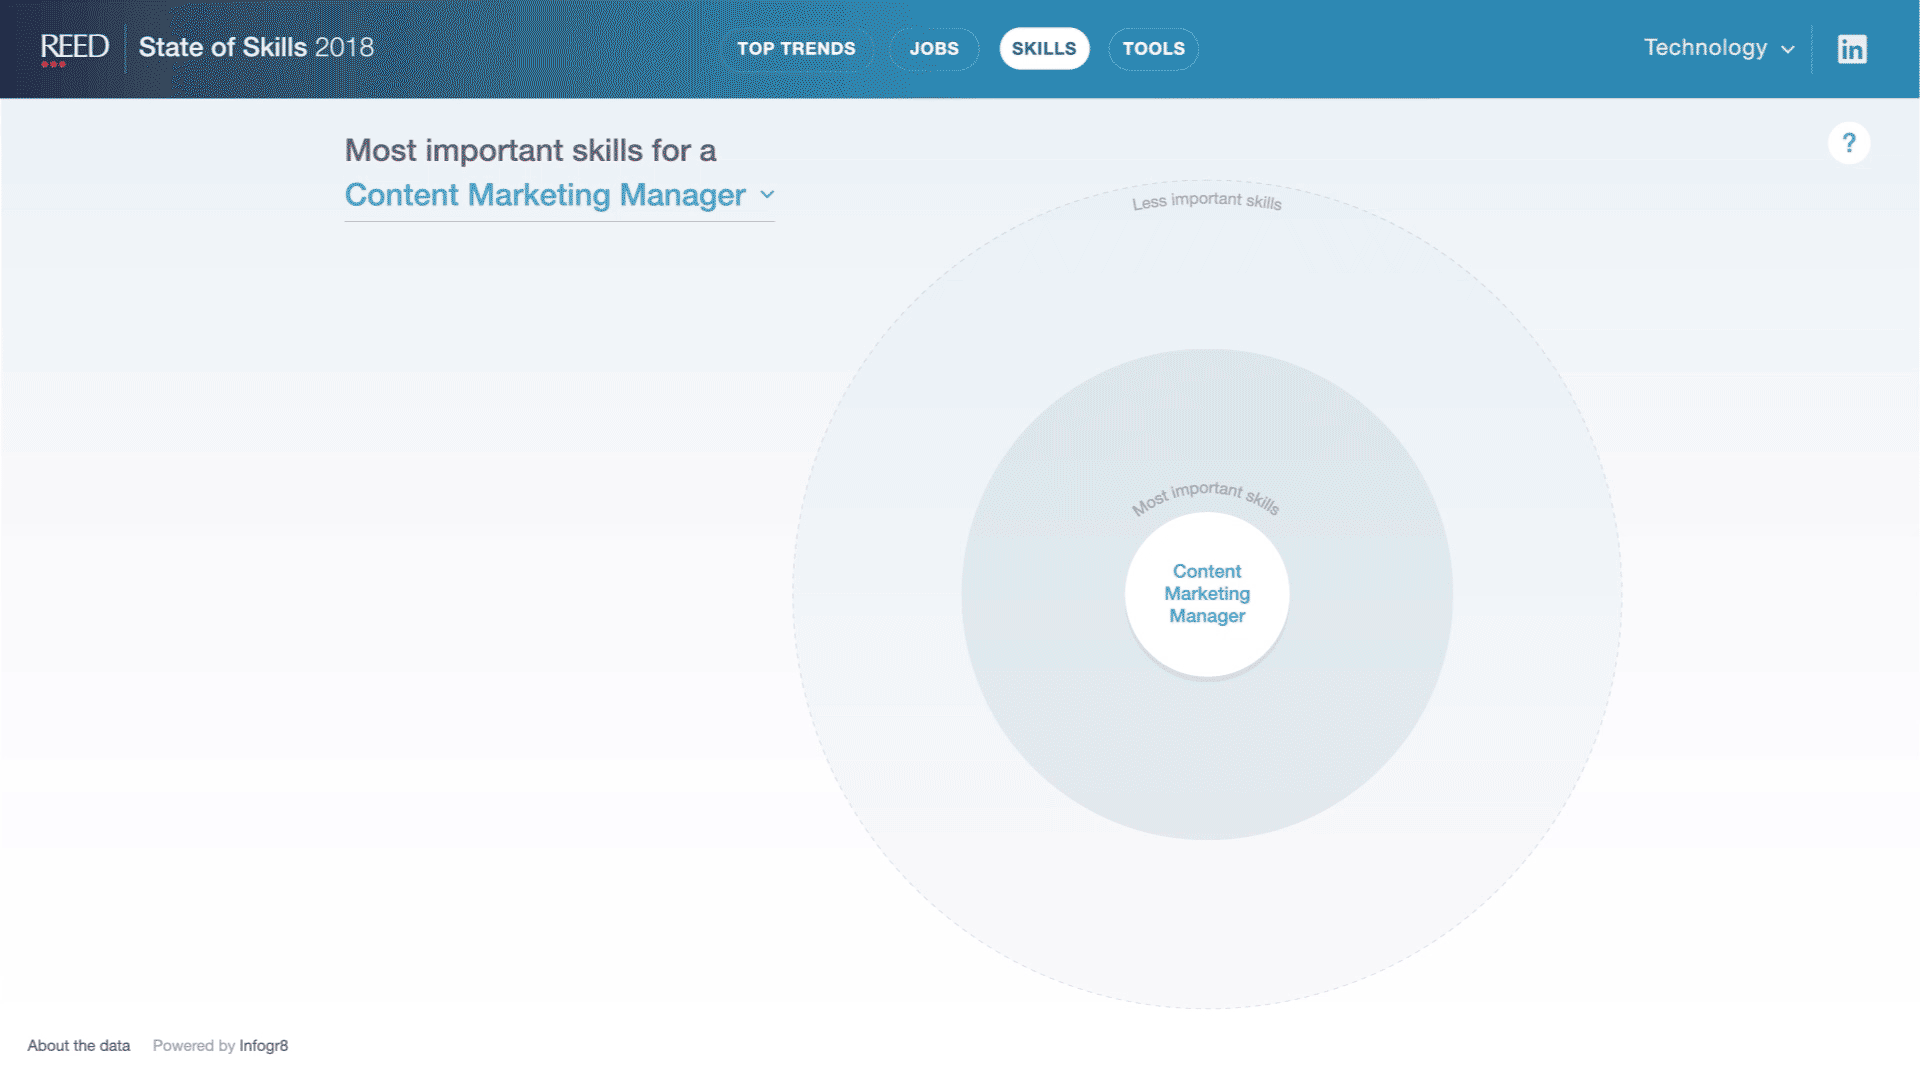Expand the Content Marketing Manager job selector
This screenshot has width=1920, height=1080.
point(545,195)
